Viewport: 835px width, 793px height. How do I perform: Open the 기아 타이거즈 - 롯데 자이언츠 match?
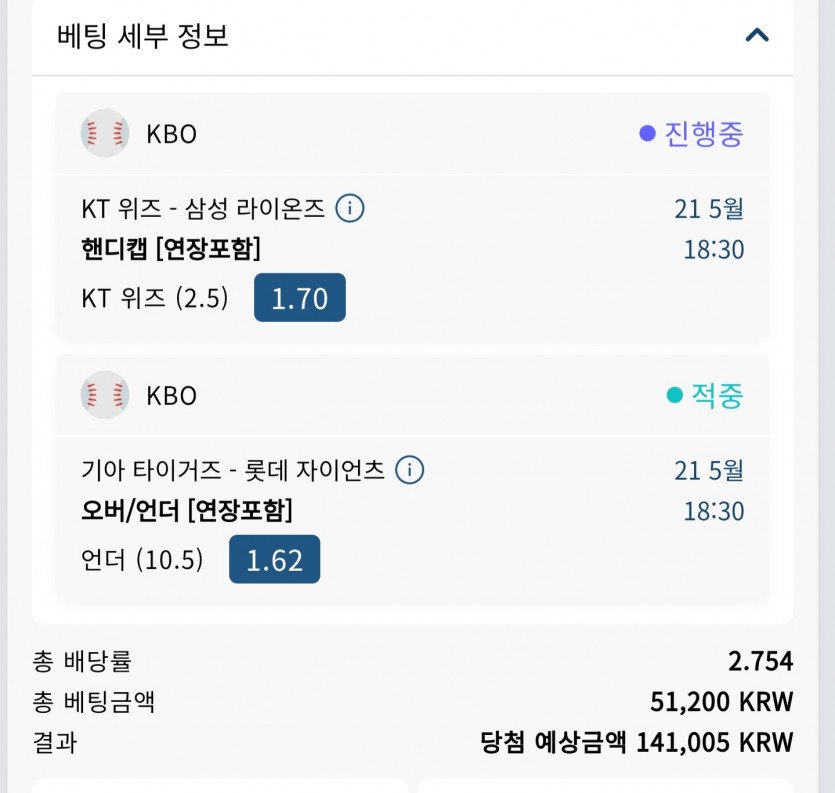(233, 470)
